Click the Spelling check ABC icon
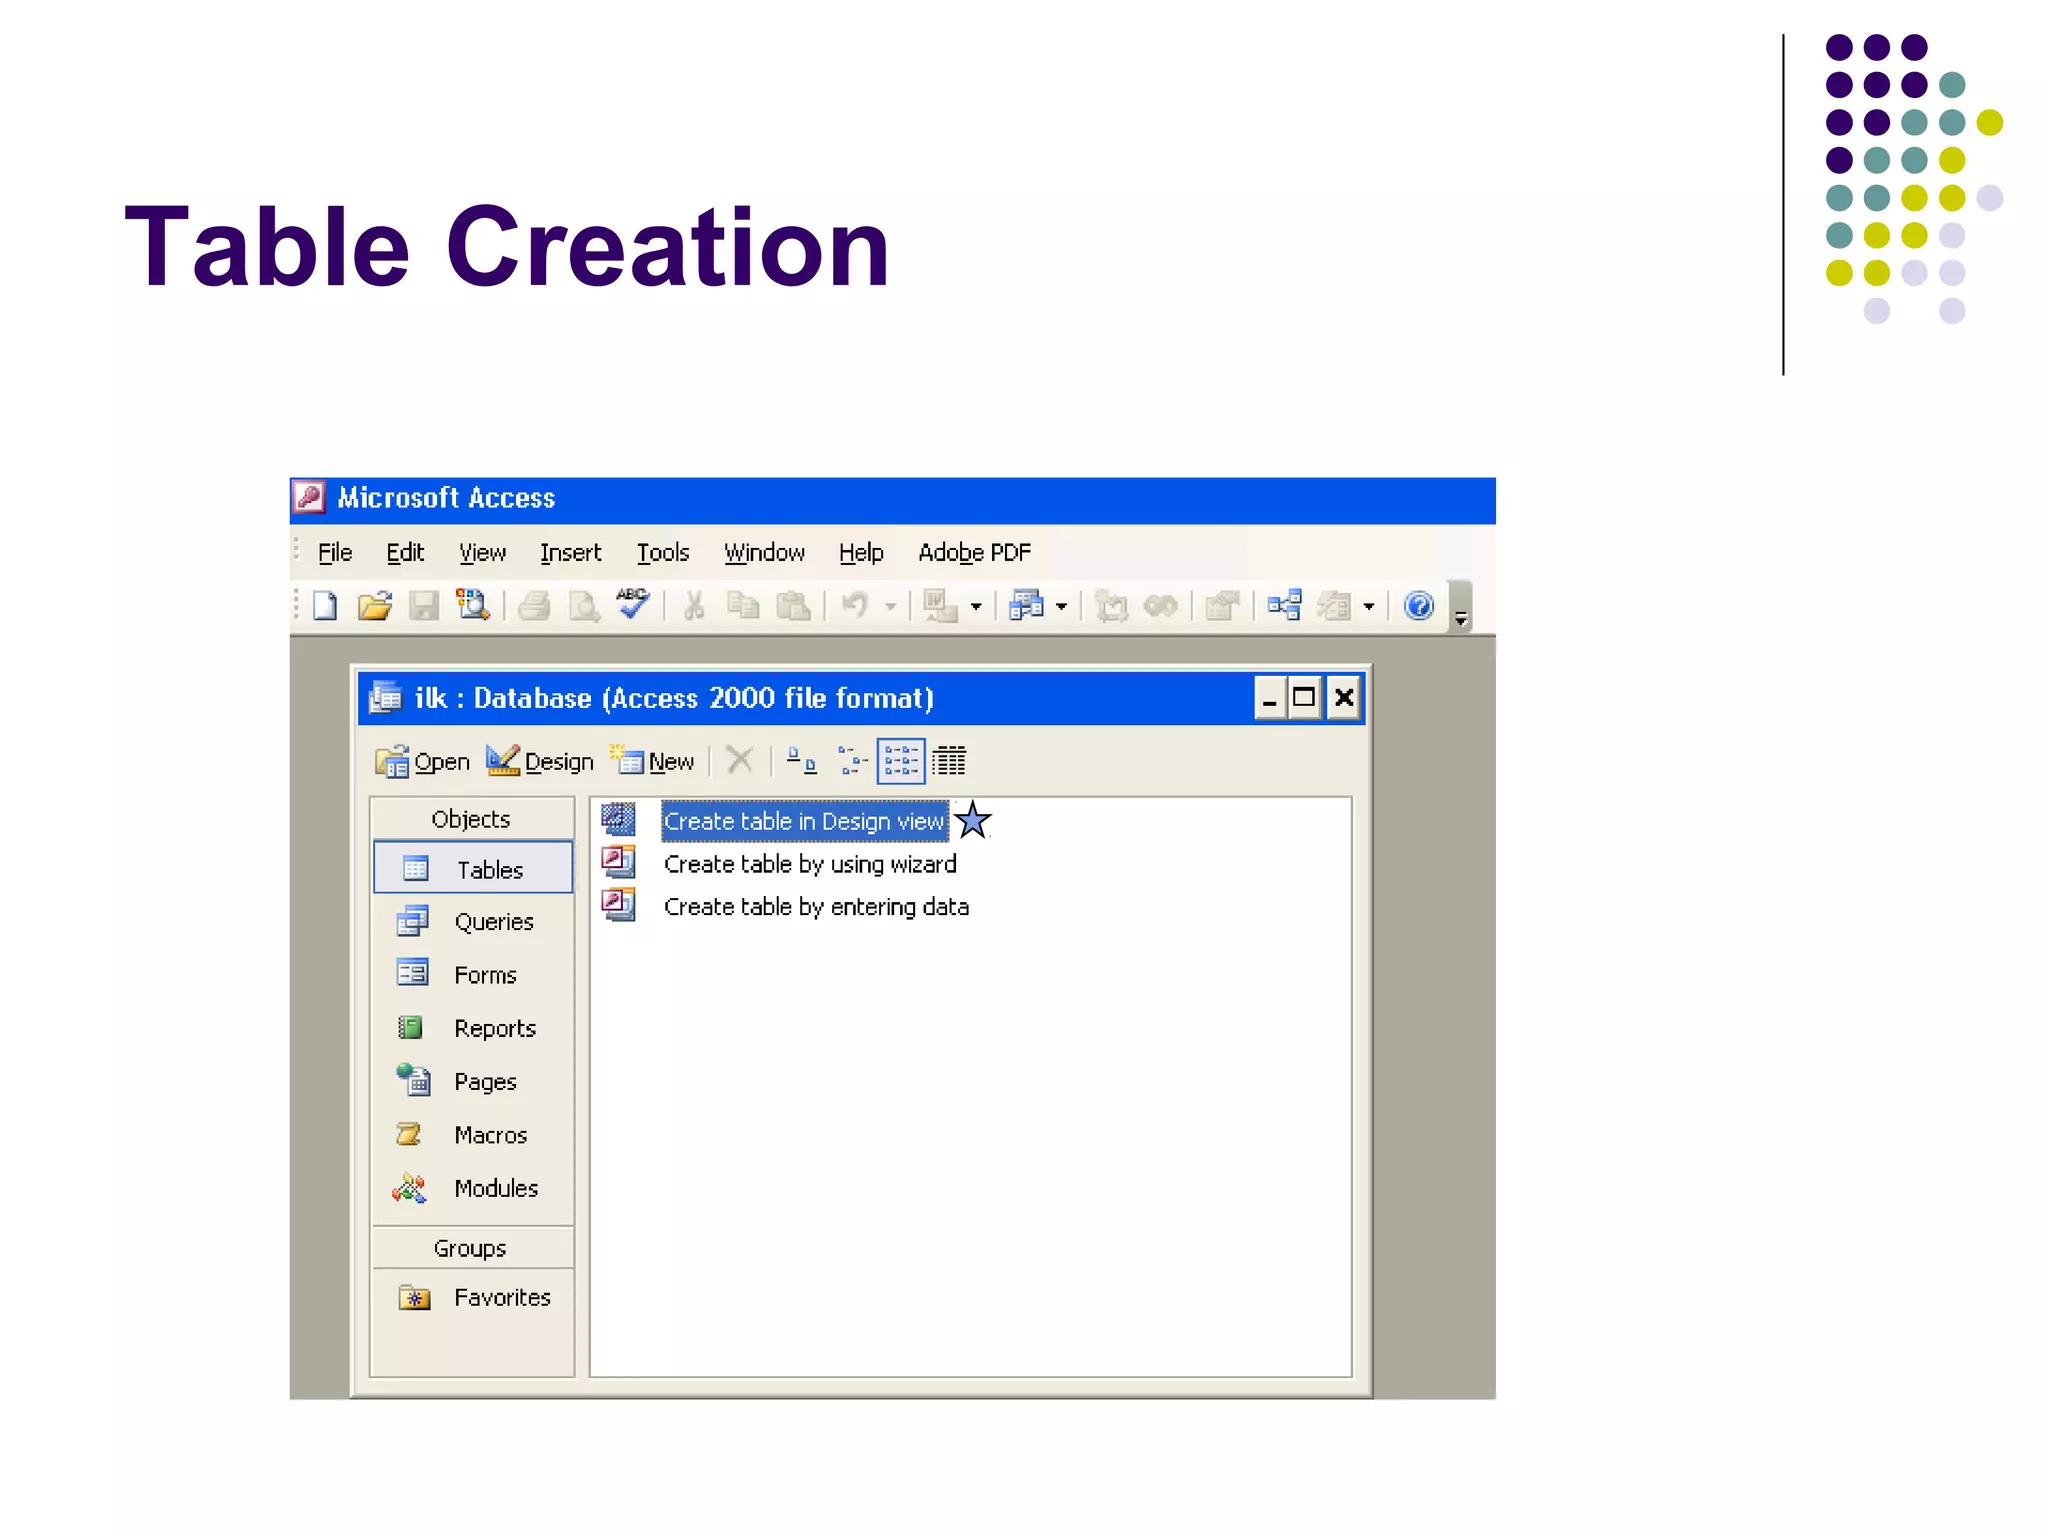The width and height of the screenshot is (2048, 1536). tap(632, 604)
